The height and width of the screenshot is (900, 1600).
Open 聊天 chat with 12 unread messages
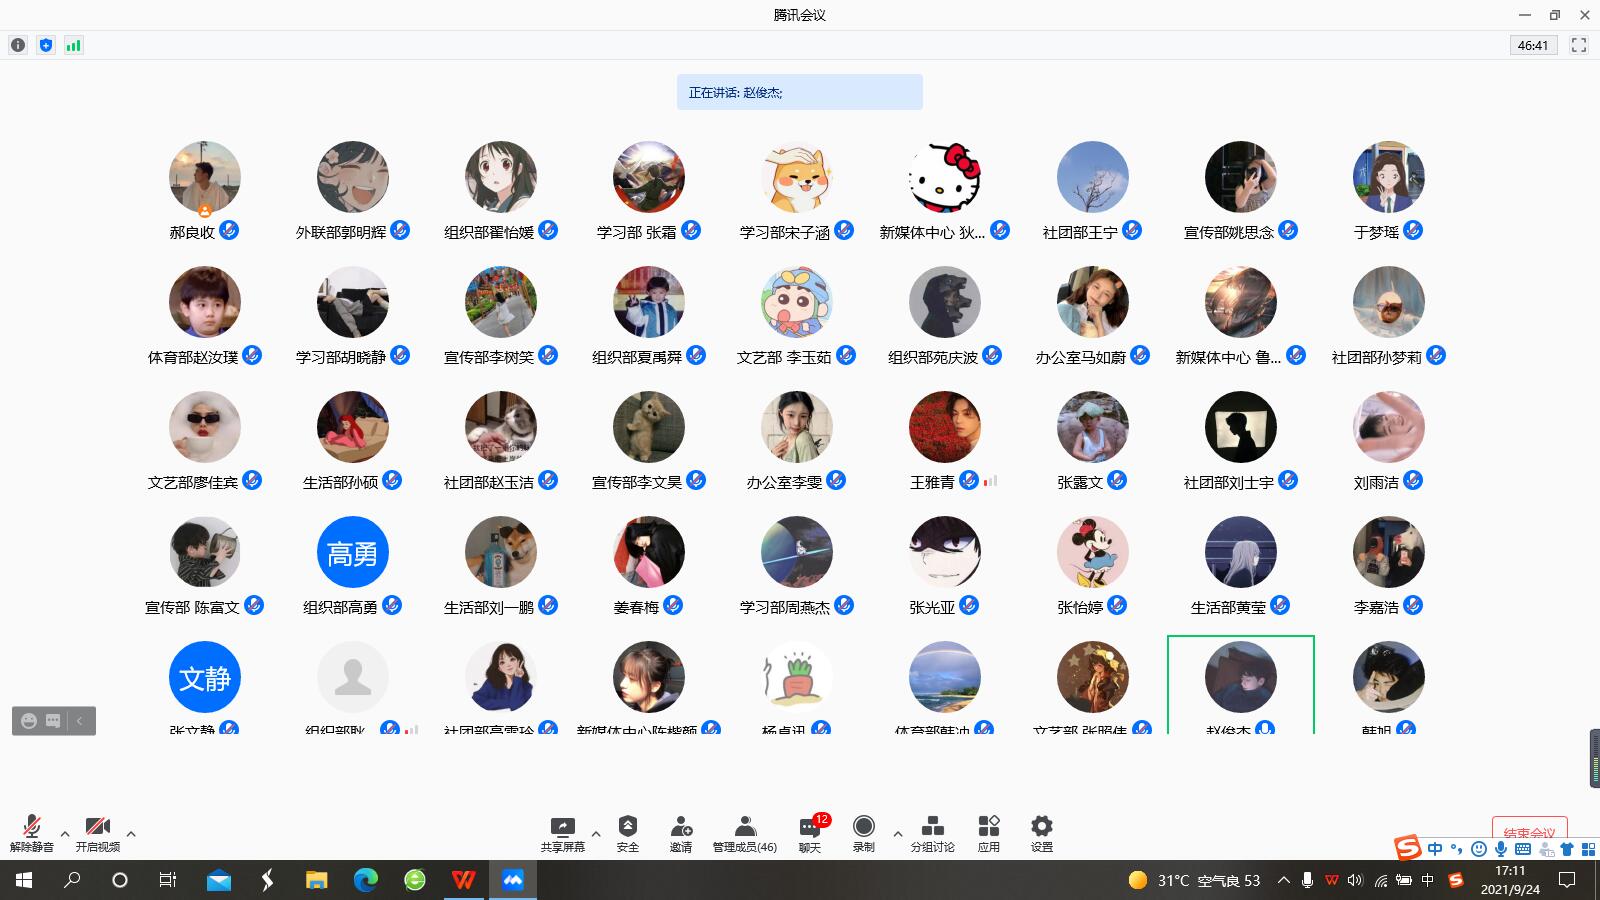click(x=810, y=833)
